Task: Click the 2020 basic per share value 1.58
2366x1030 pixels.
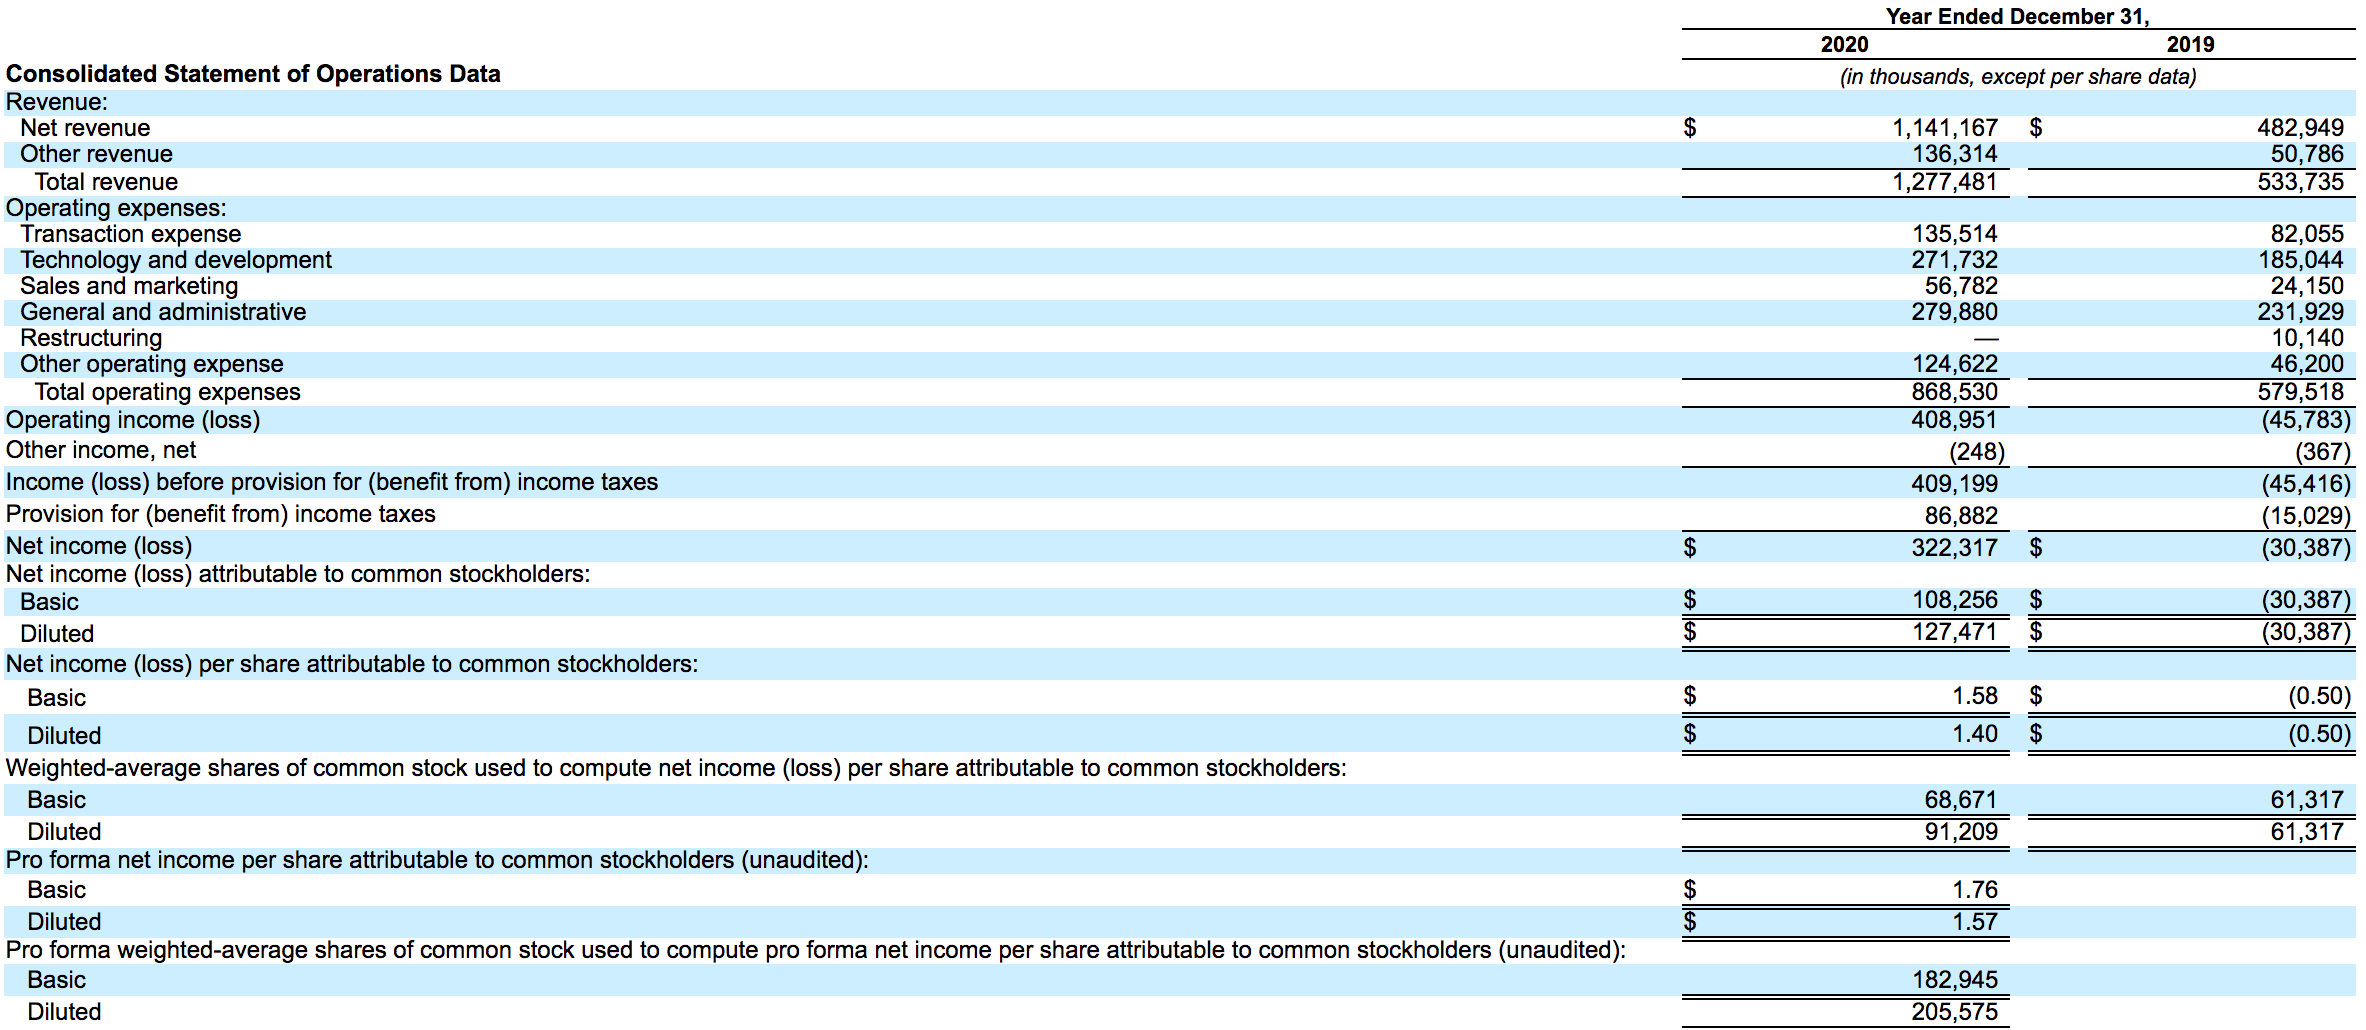Action: tap(1975, 696)
